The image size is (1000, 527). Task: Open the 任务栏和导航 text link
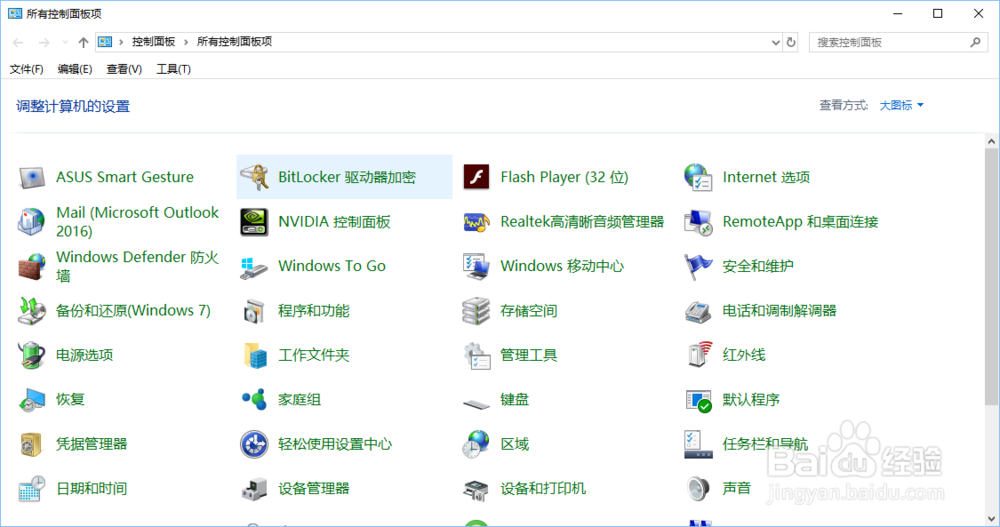(765, 444)
